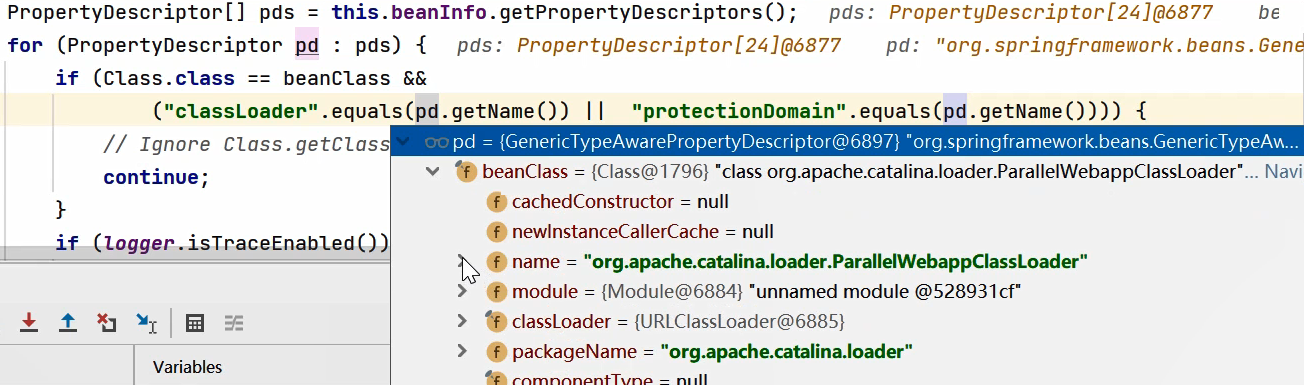
Task: Open Evaluate Expression calculator icon
Action: click(x=196, y=322)
